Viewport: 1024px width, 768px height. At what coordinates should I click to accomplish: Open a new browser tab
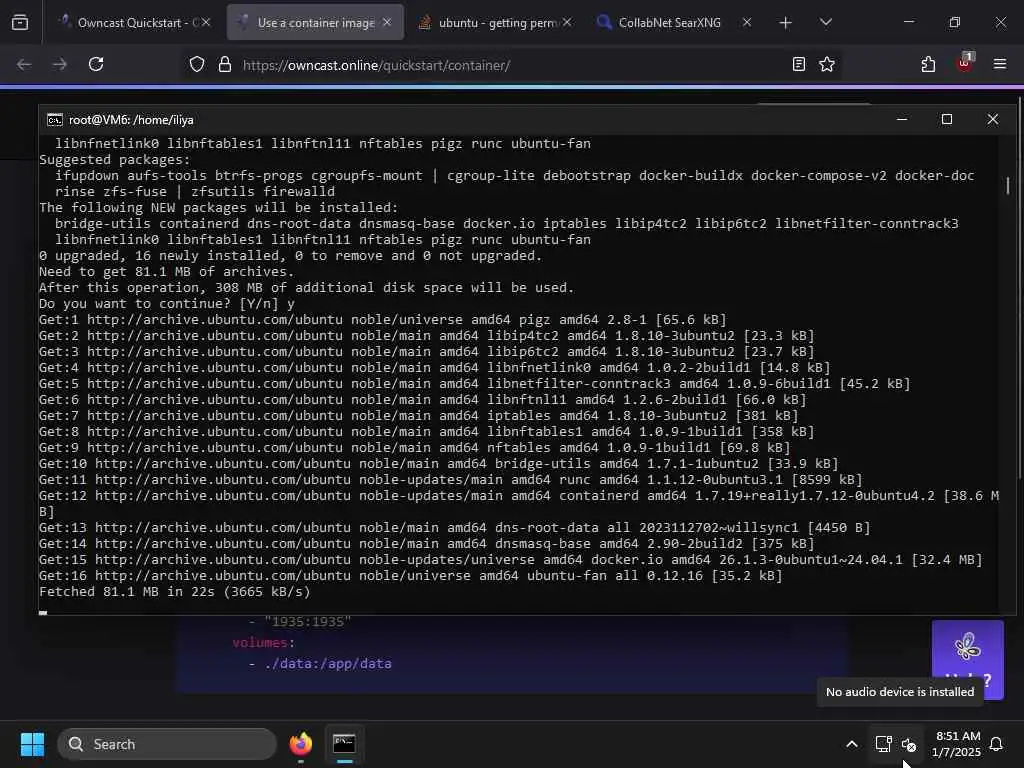pos(786,23)
